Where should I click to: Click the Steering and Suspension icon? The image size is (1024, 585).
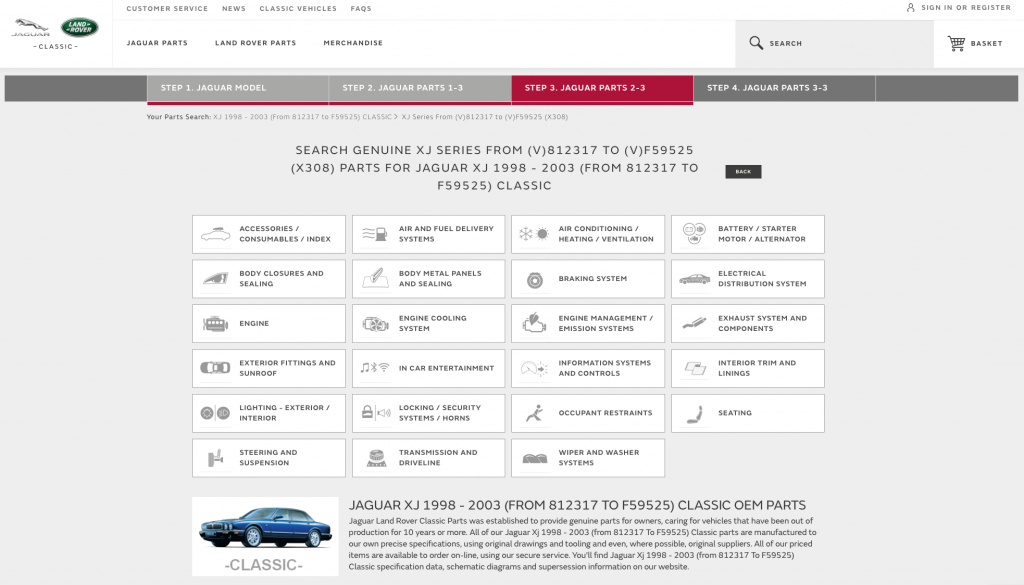tap(216, 458)
